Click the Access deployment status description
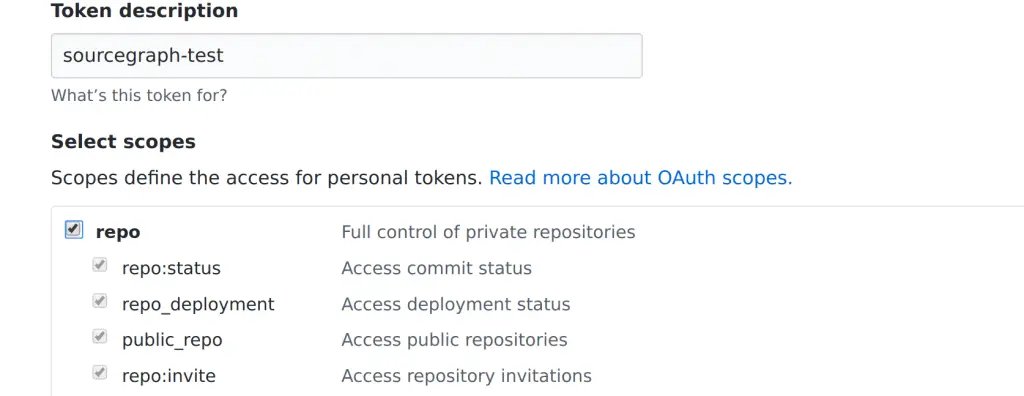Image resolution: width=1024 pixels, height=396 pixels. pyautogui.click(x=456, y=305)
